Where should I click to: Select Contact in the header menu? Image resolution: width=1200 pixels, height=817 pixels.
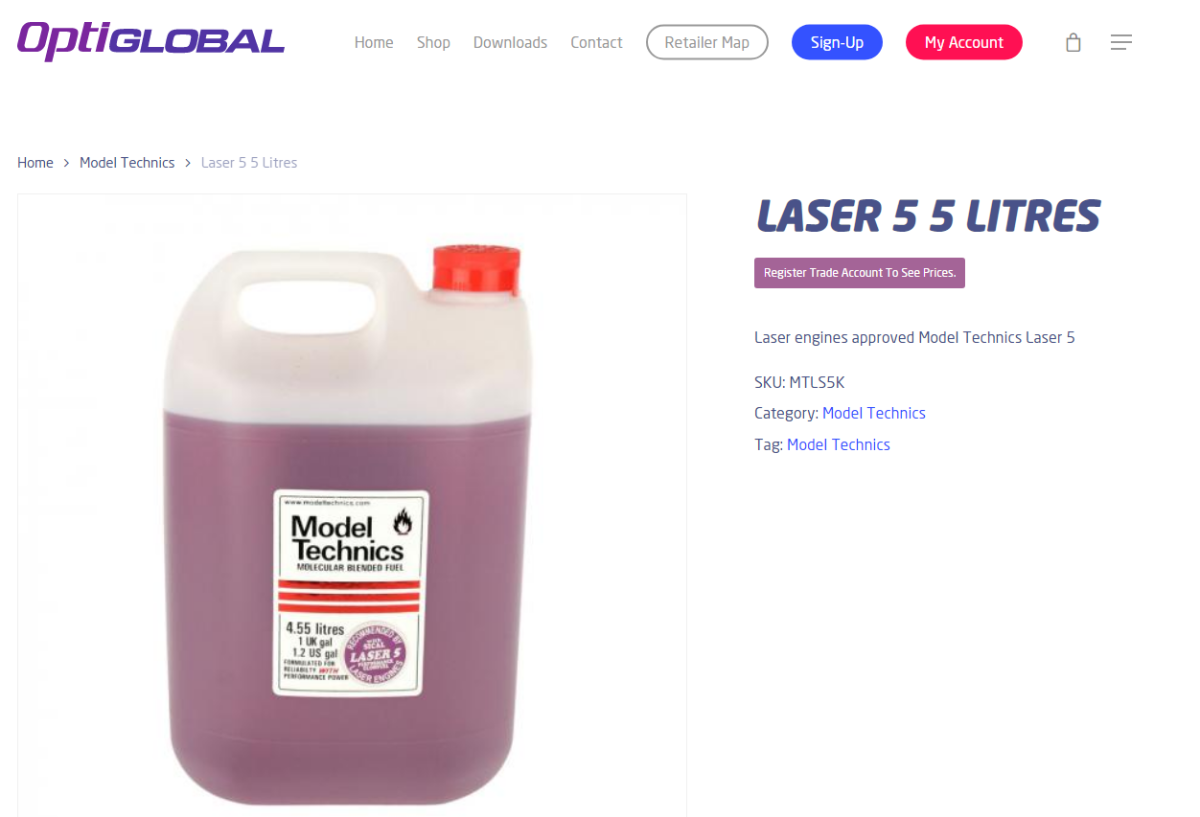click(596, 42)
